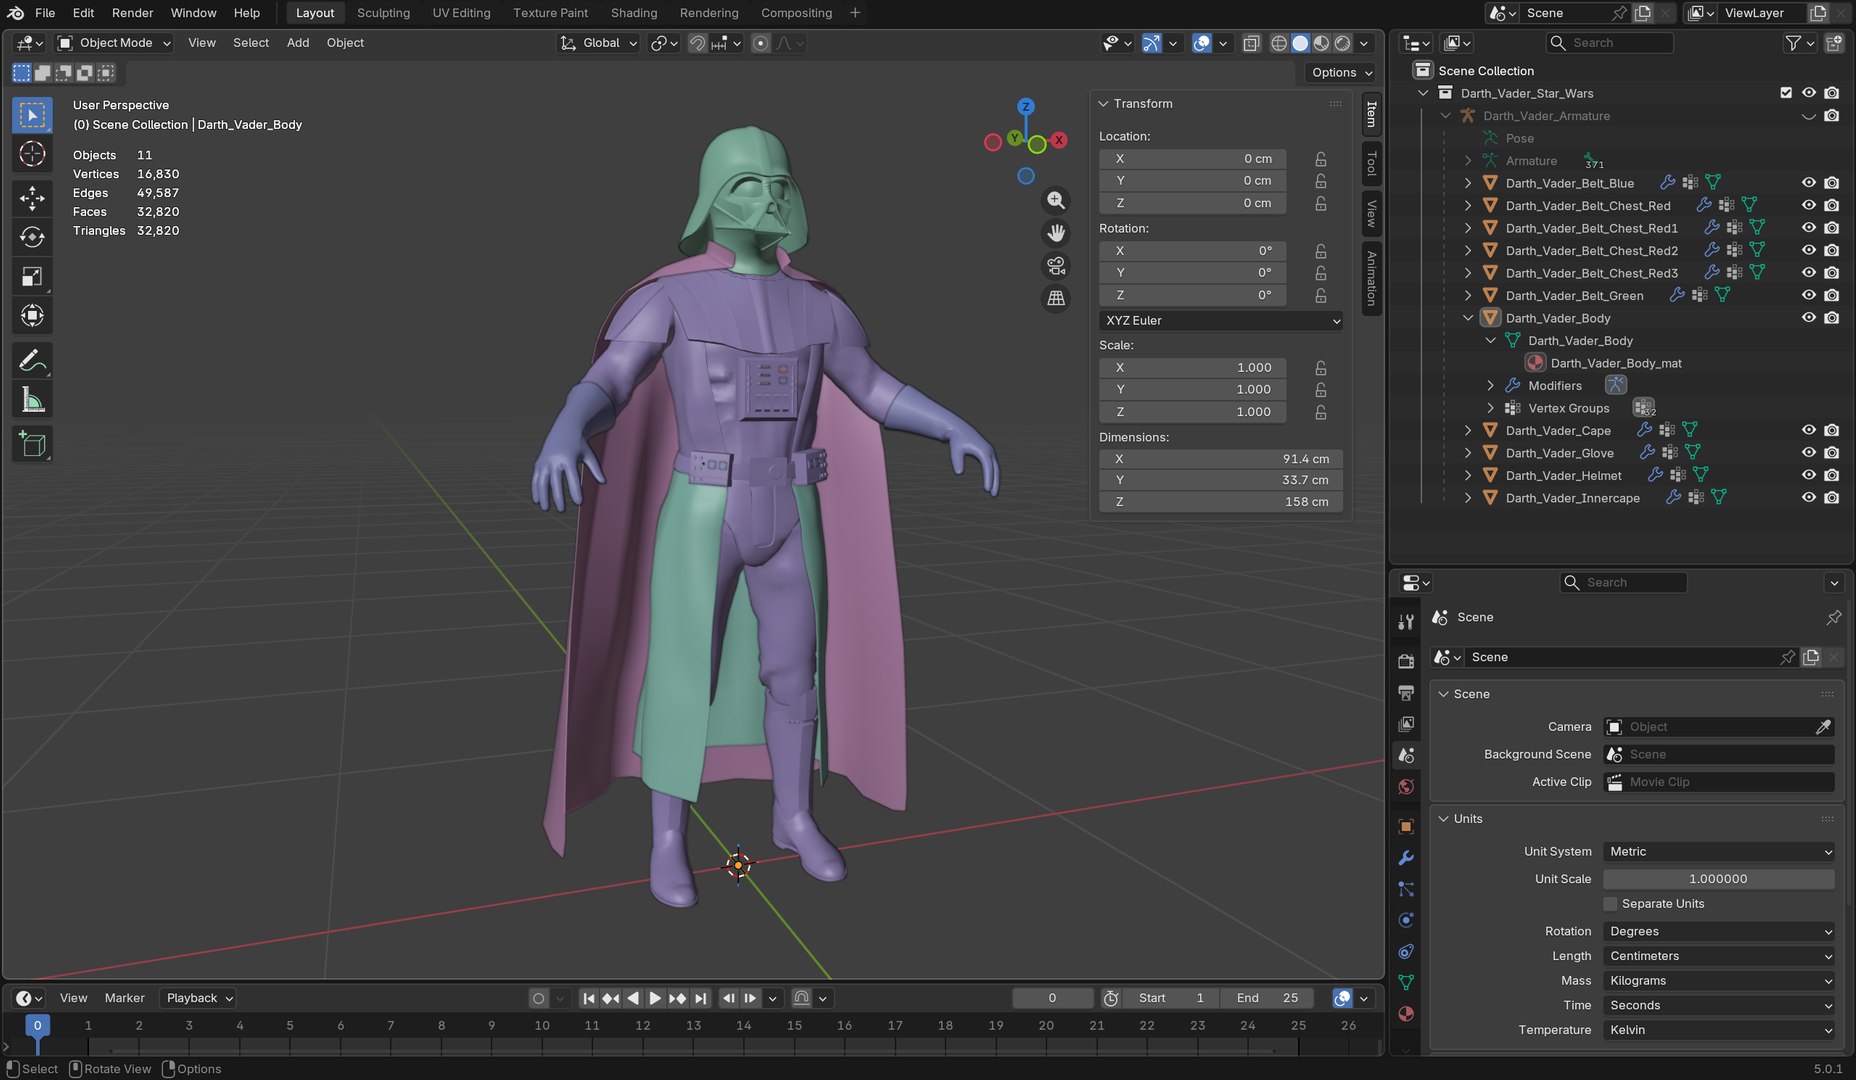Open the Add menu in viewport header

click(298, 43)
